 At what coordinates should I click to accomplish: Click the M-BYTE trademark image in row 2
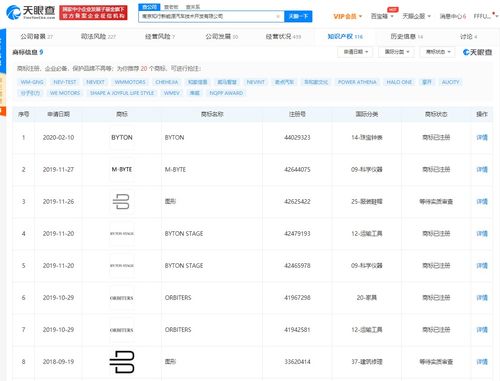click(x=122, y=169)
